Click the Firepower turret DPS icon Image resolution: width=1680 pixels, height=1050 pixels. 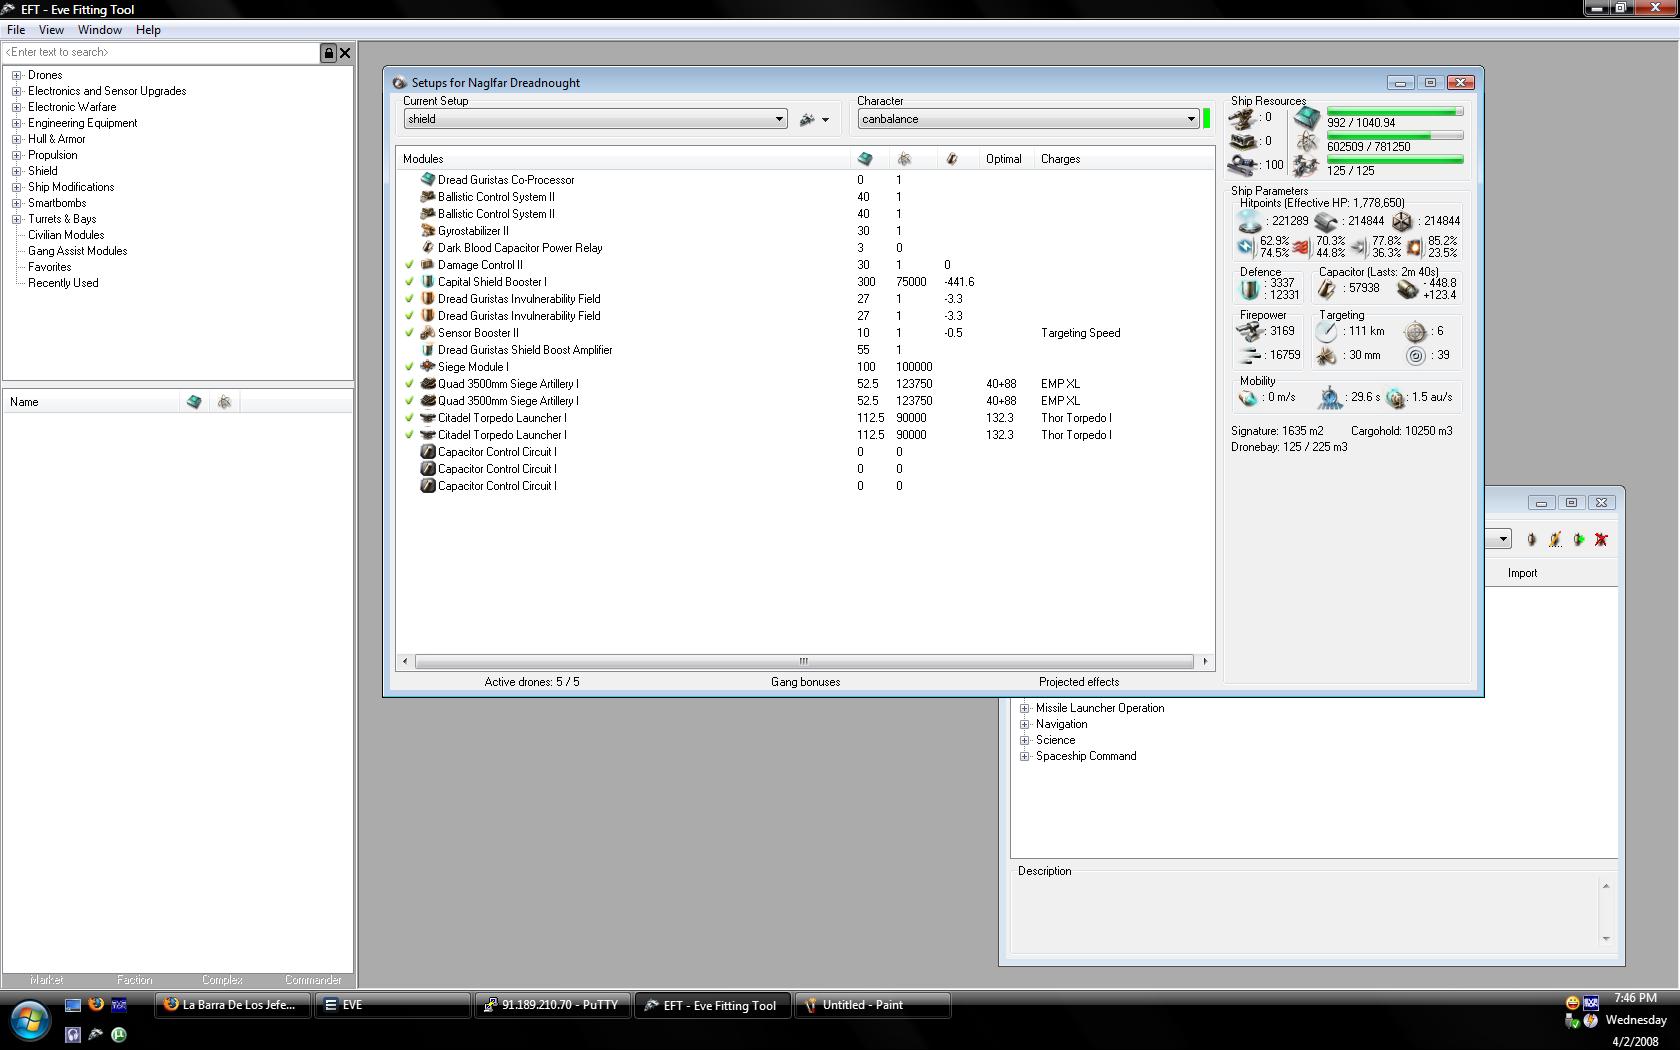coord(1250,331)
